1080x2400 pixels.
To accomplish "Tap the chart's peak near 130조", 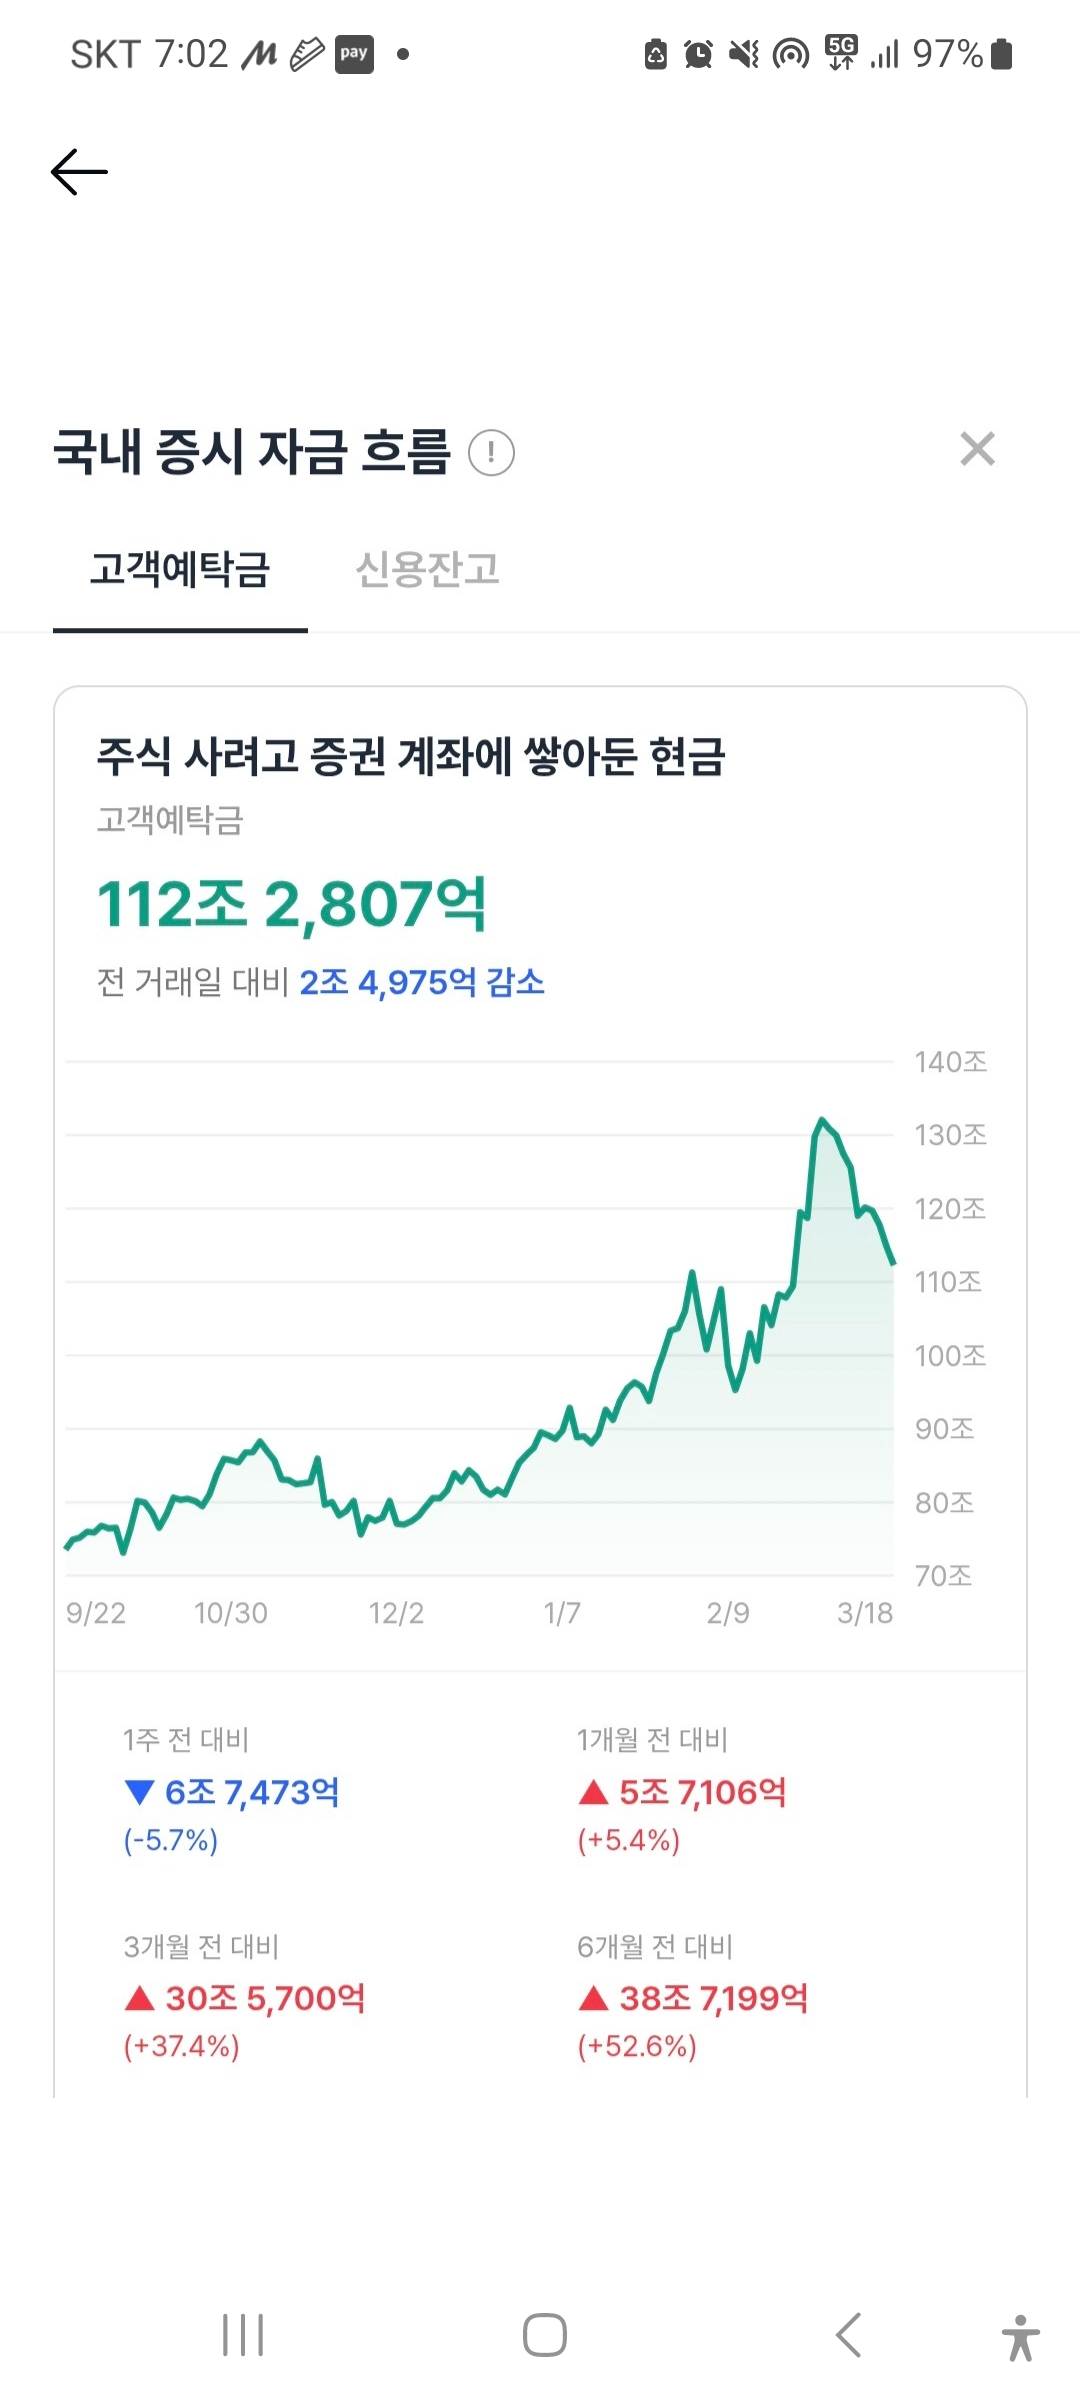I will pos(822,1120).
